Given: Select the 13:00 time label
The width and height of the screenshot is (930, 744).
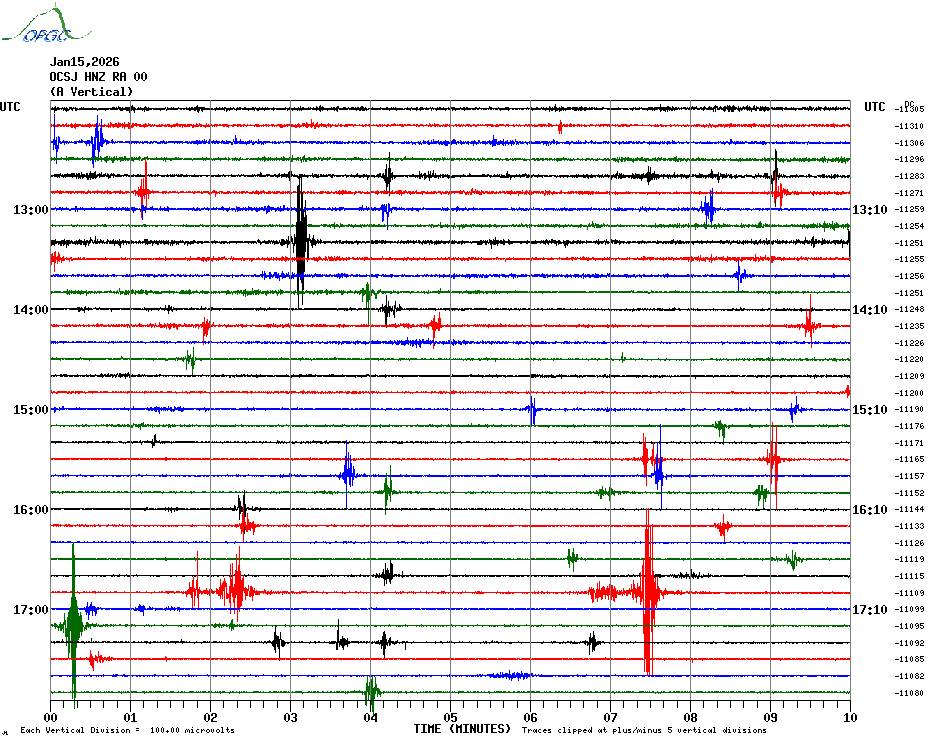Looking at the screenshot, I should click(31, 209).
